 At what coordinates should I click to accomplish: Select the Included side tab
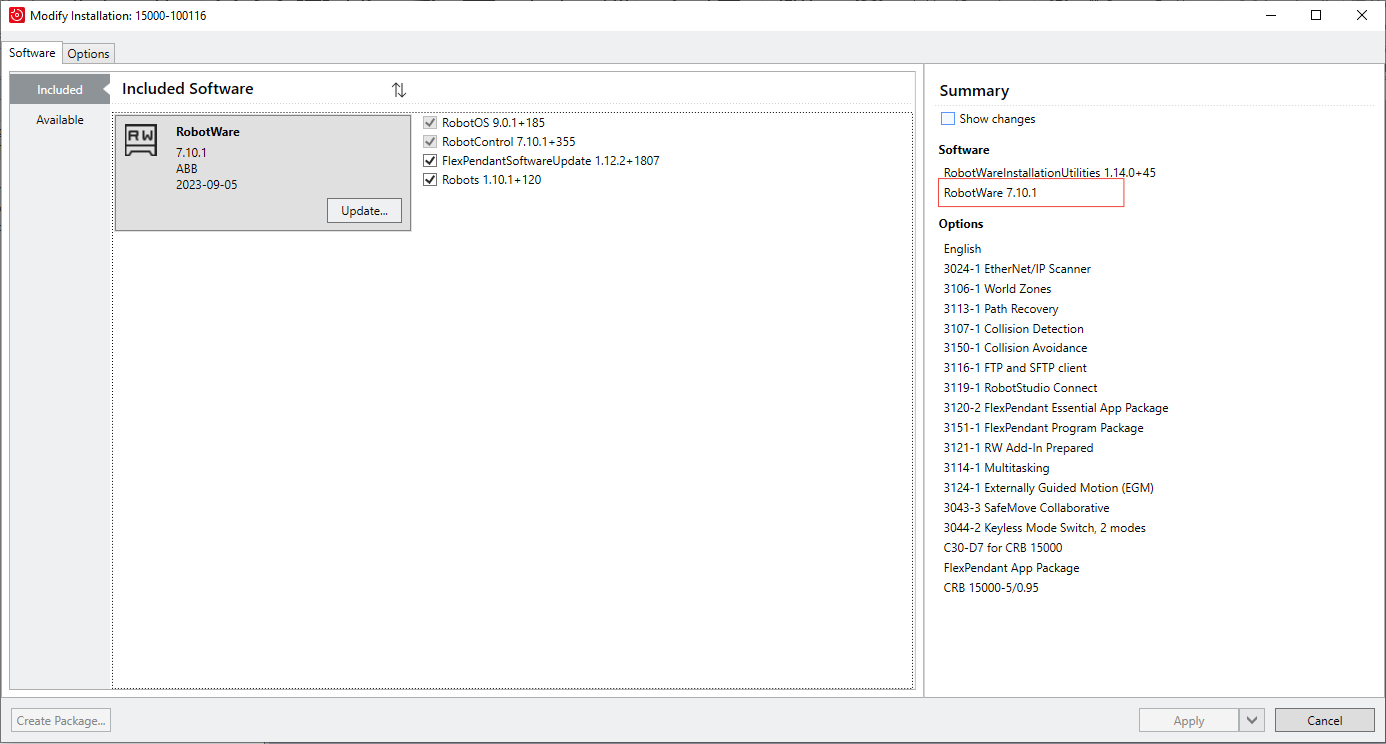(60, 90)
